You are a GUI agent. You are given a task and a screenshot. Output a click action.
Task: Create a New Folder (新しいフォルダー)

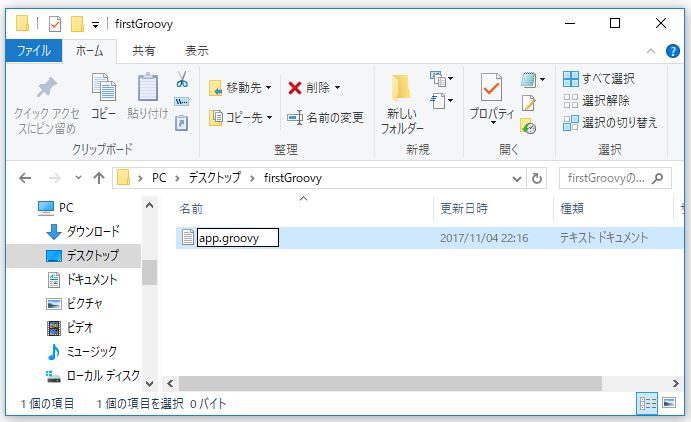(x=401, y=105)
